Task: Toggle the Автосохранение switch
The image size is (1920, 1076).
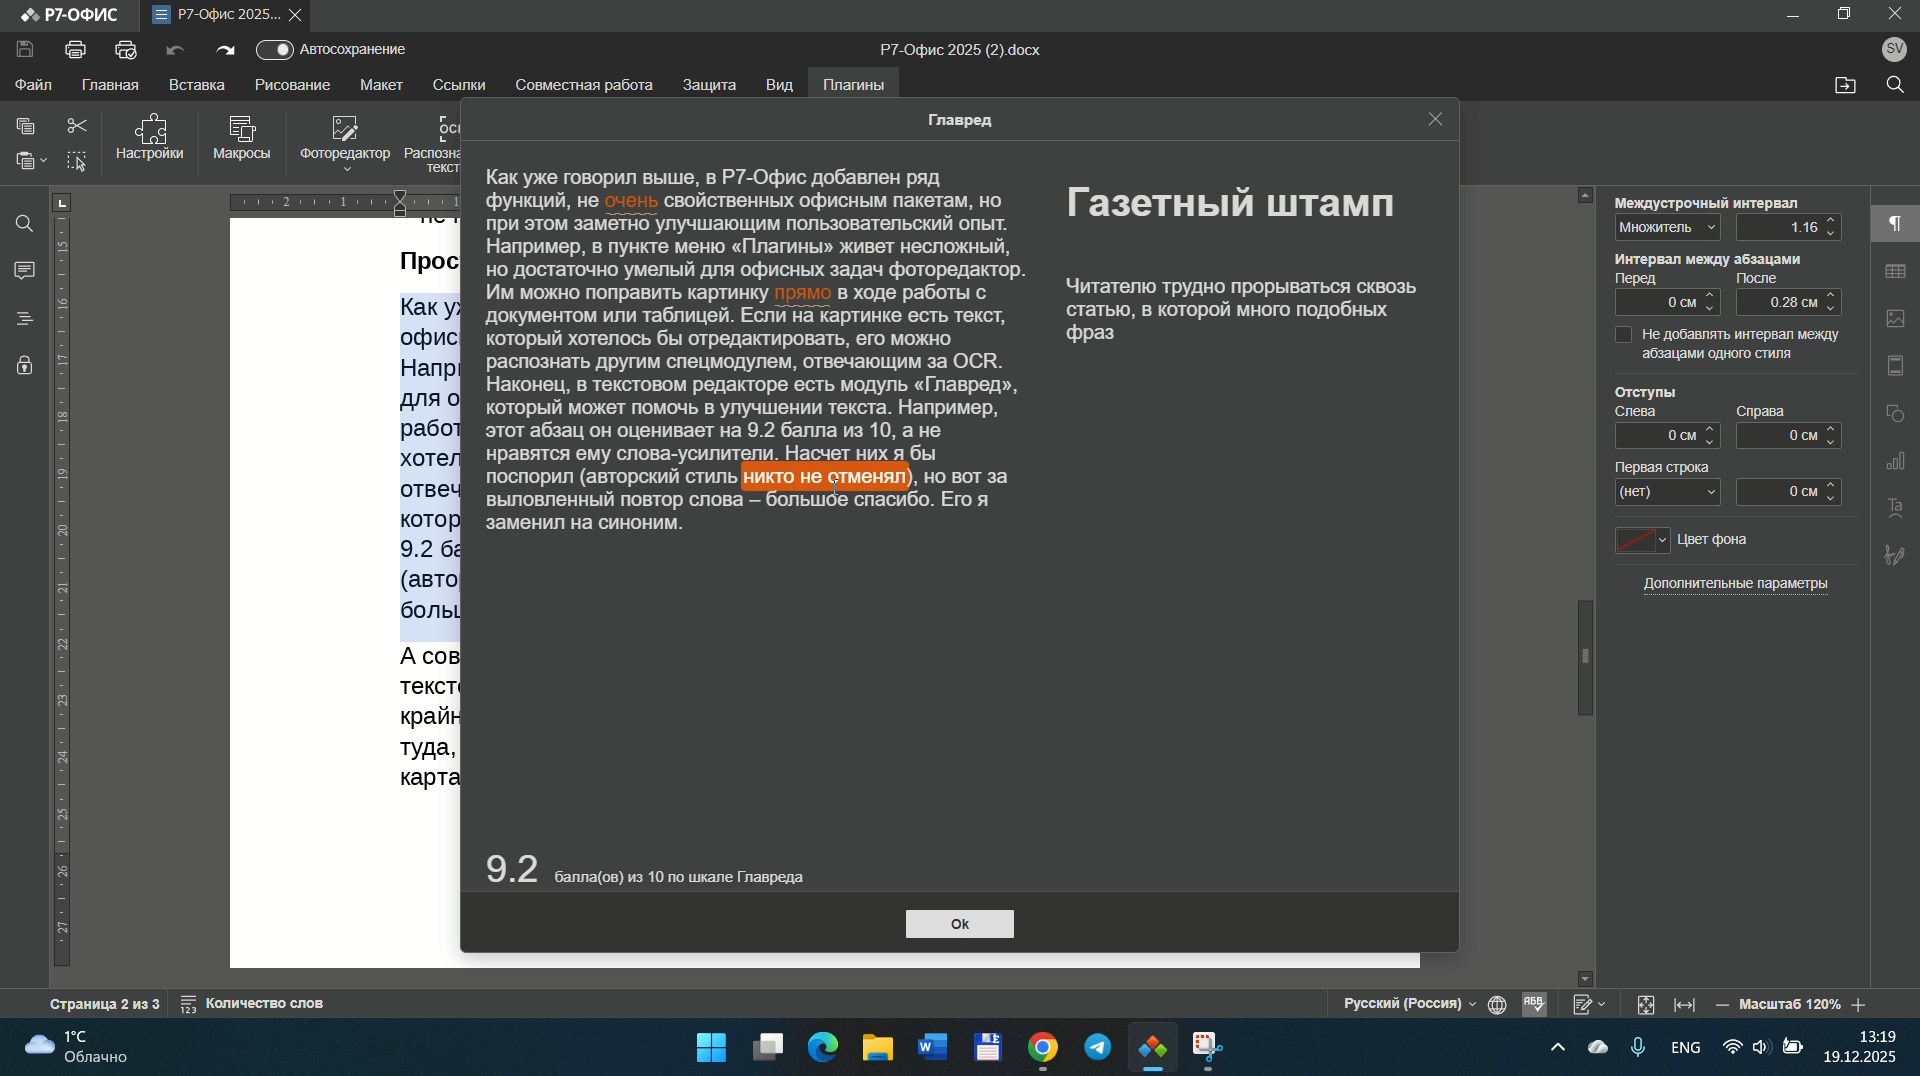Action: click(x=275, y=50)
